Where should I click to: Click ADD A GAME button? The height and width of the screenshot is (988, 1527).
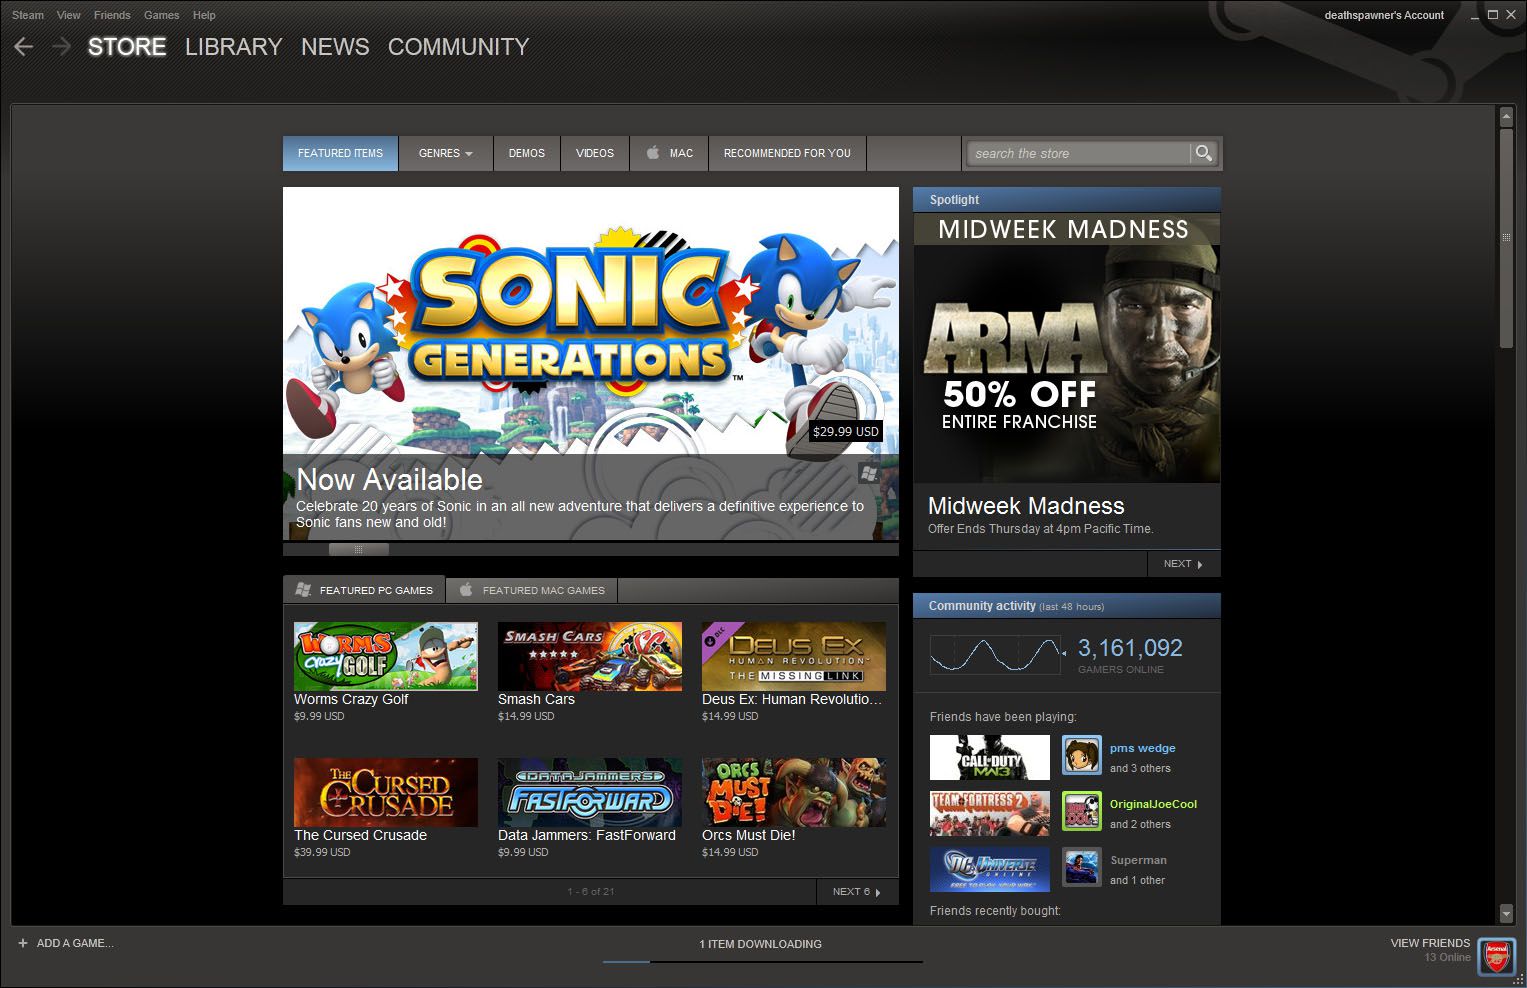[66, 943]
